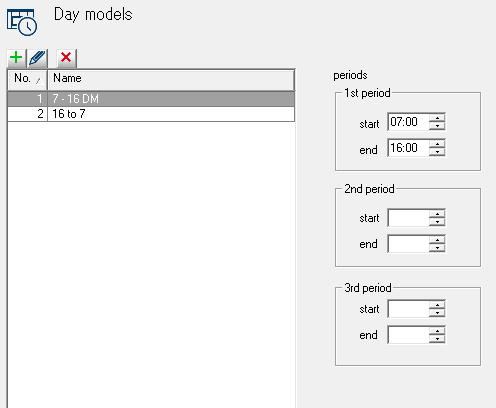This screenshot has height=408, width=496.
Task: Decrease the 1st period end time with the down arrow
Action: 437,152
